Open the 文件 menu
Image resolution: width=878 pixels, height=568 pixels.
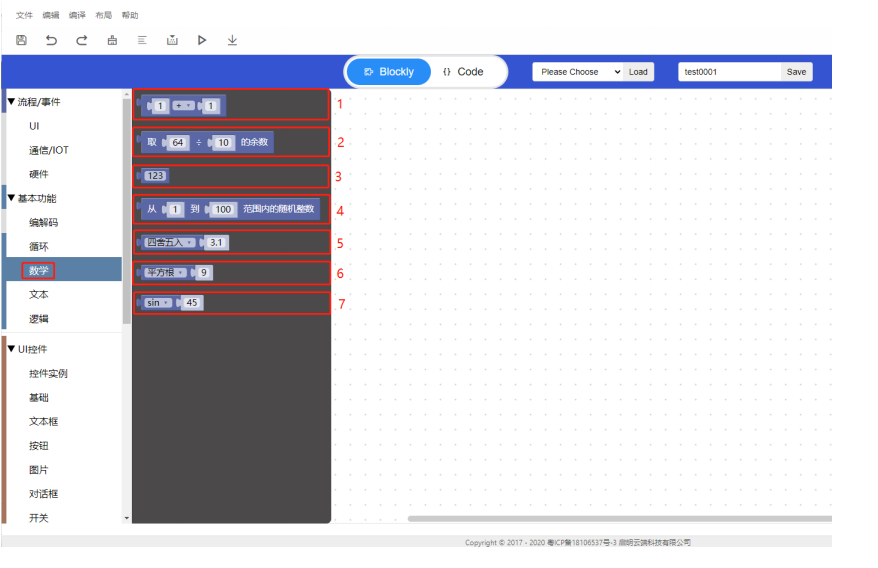click(24, 15)
